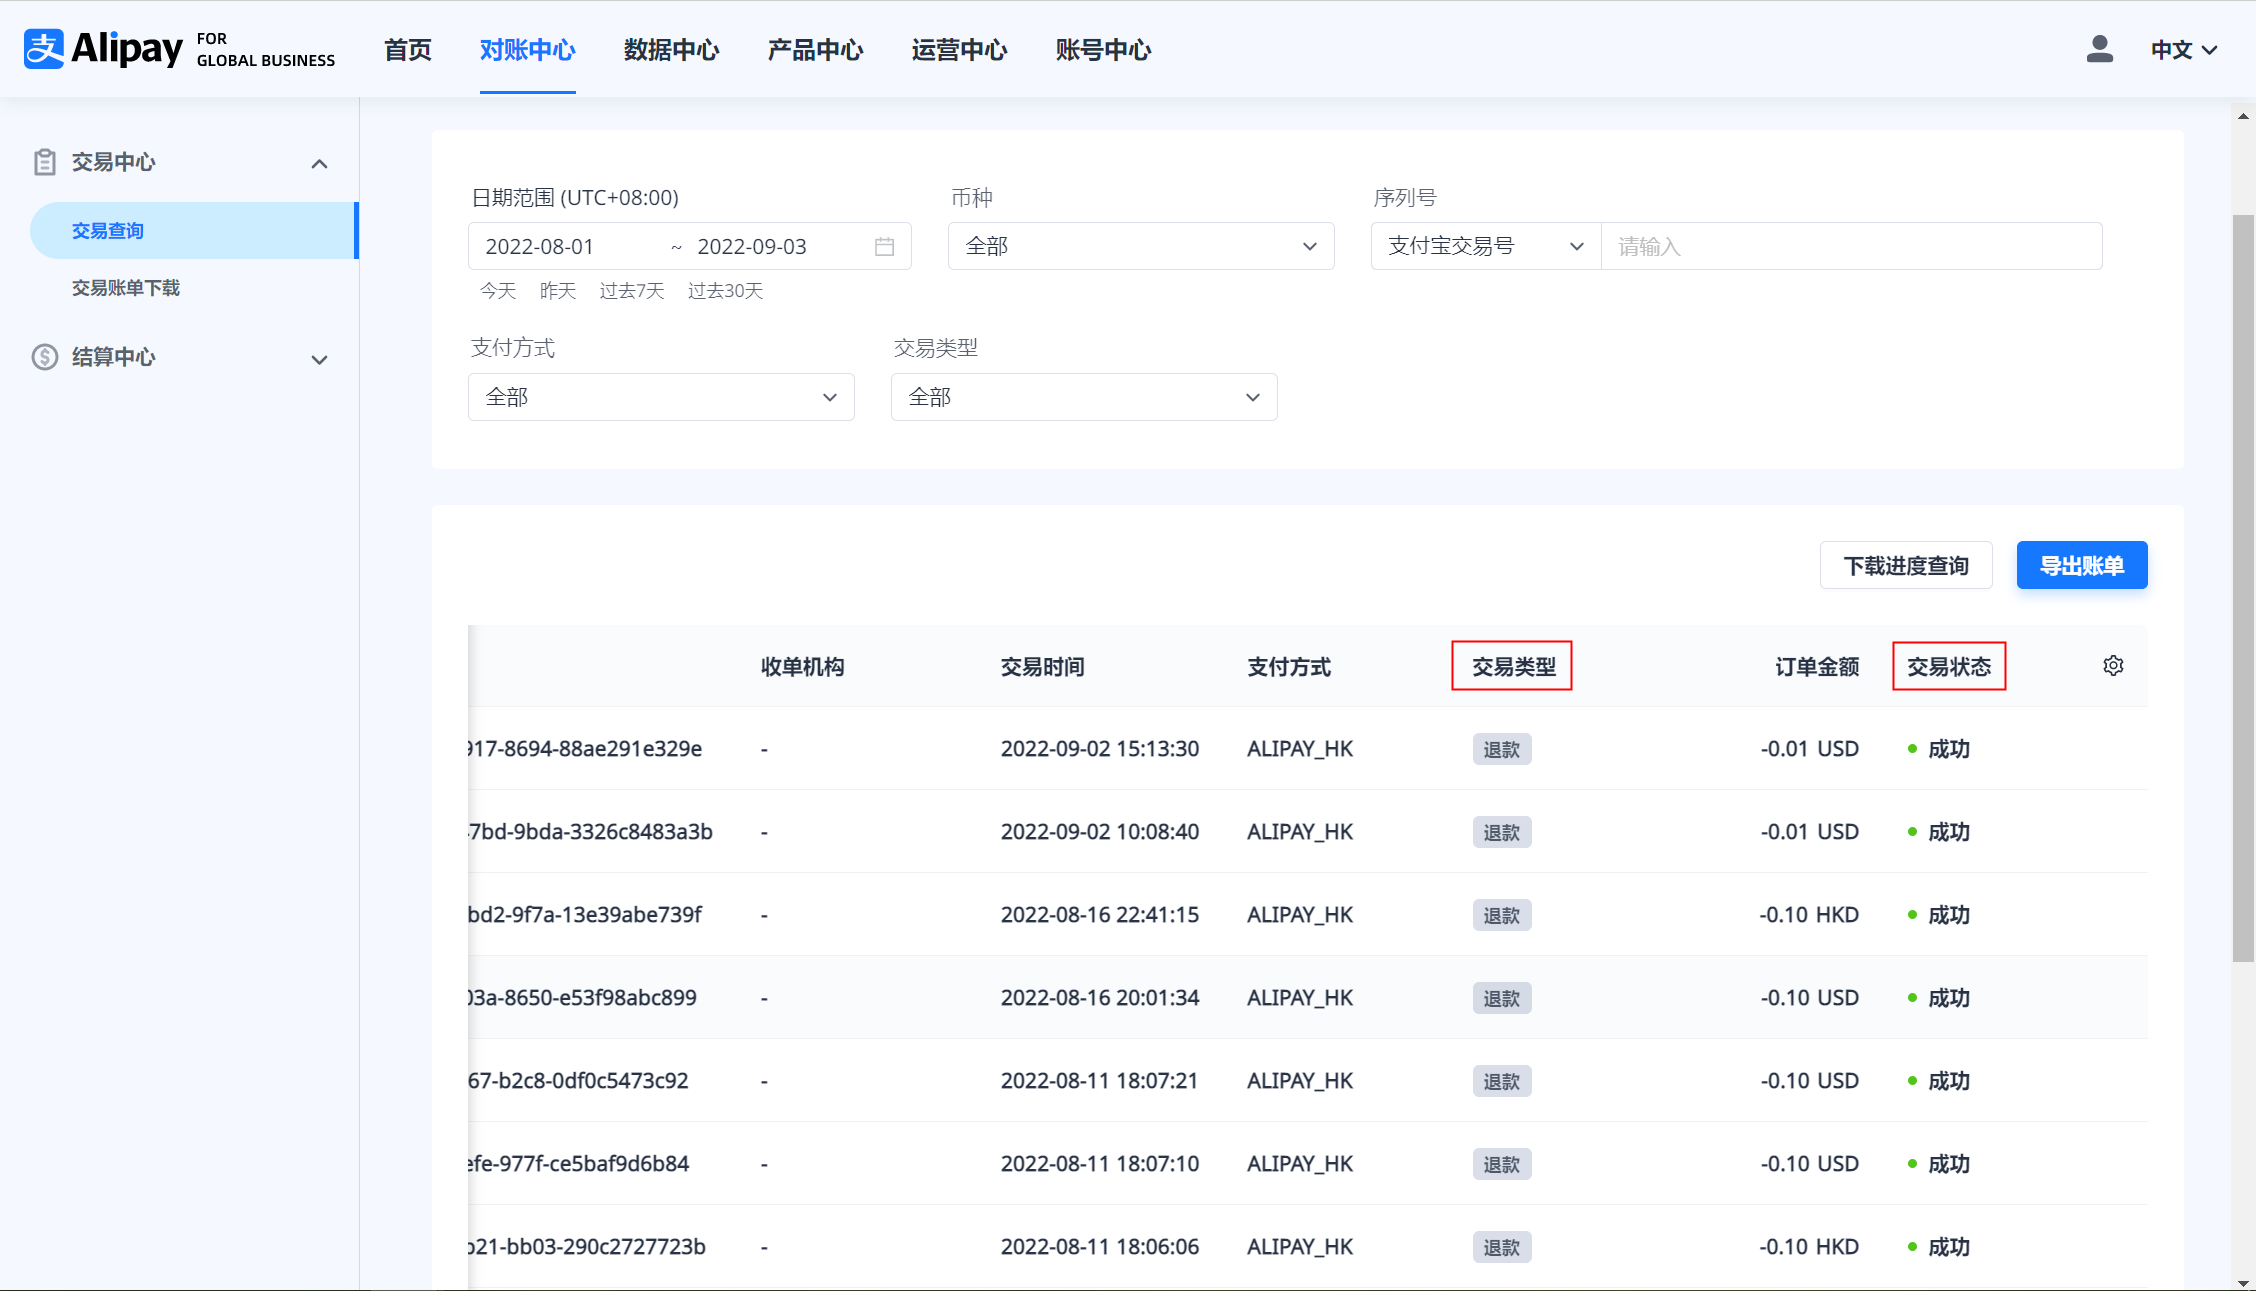
Task: Open the 交易类型 filter dropdown
Action: tap(1083, 397)
